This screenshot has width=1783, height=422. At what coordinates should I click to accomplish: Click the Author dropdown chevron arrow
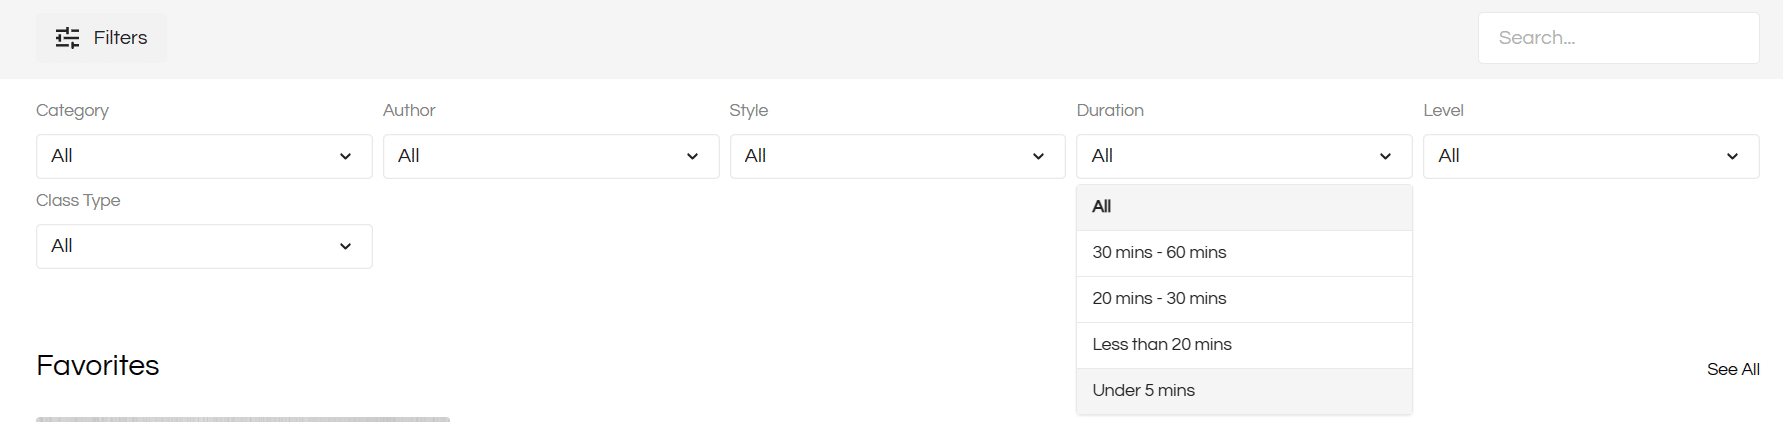click(692, 157)
